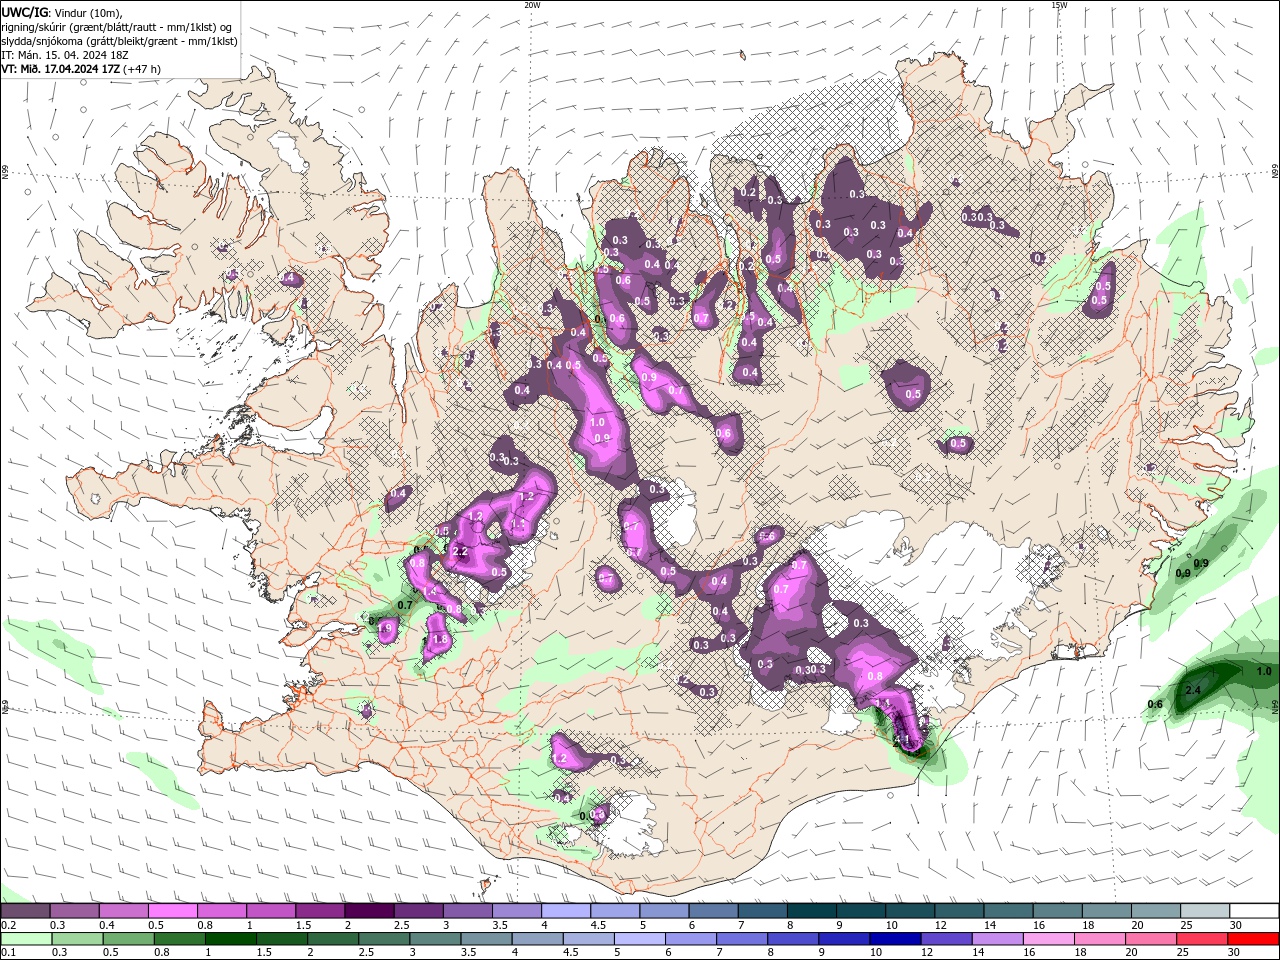
Task: Click the '0.2' label in the snow legend
Action: [x=8, y=925]
